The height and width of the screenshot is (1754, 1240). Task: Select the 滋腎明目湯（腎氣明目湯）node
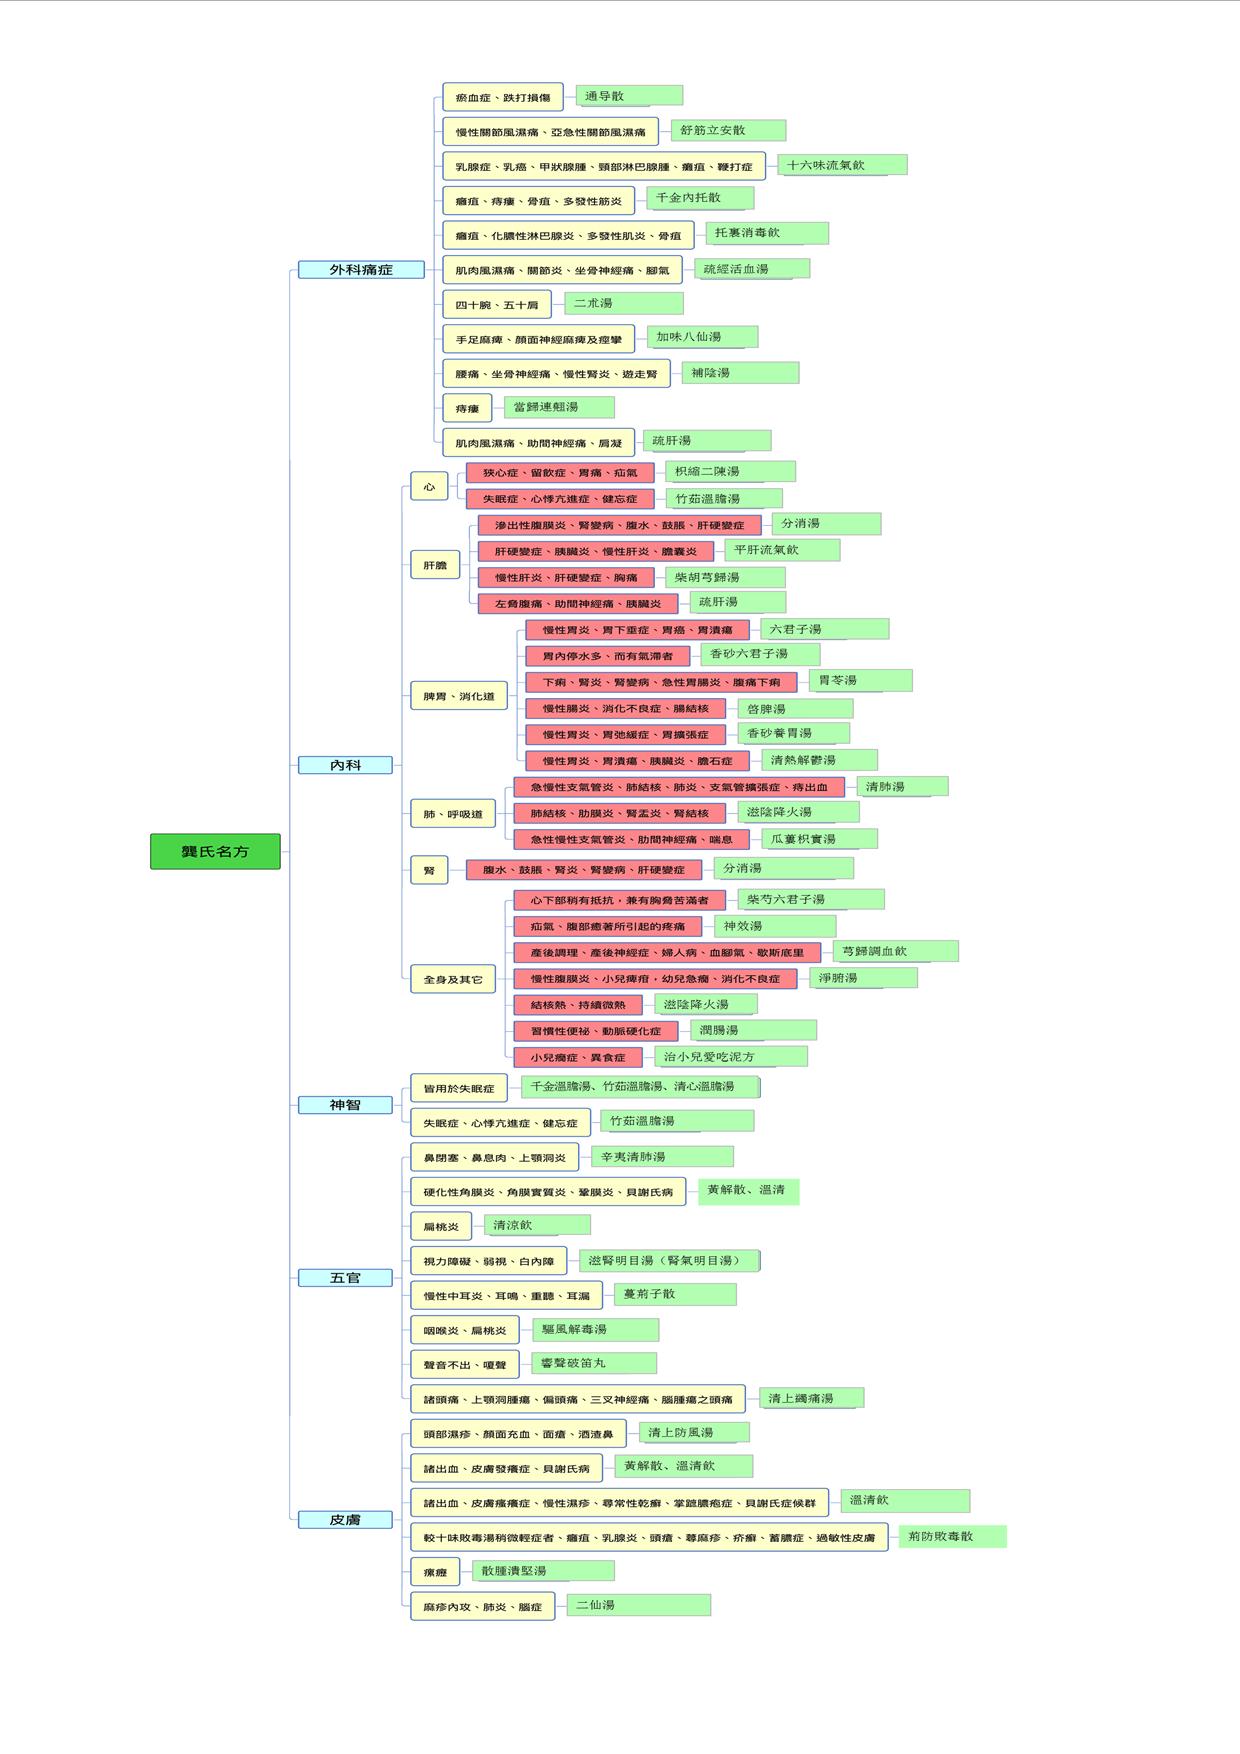click(x=669, y=1260)
